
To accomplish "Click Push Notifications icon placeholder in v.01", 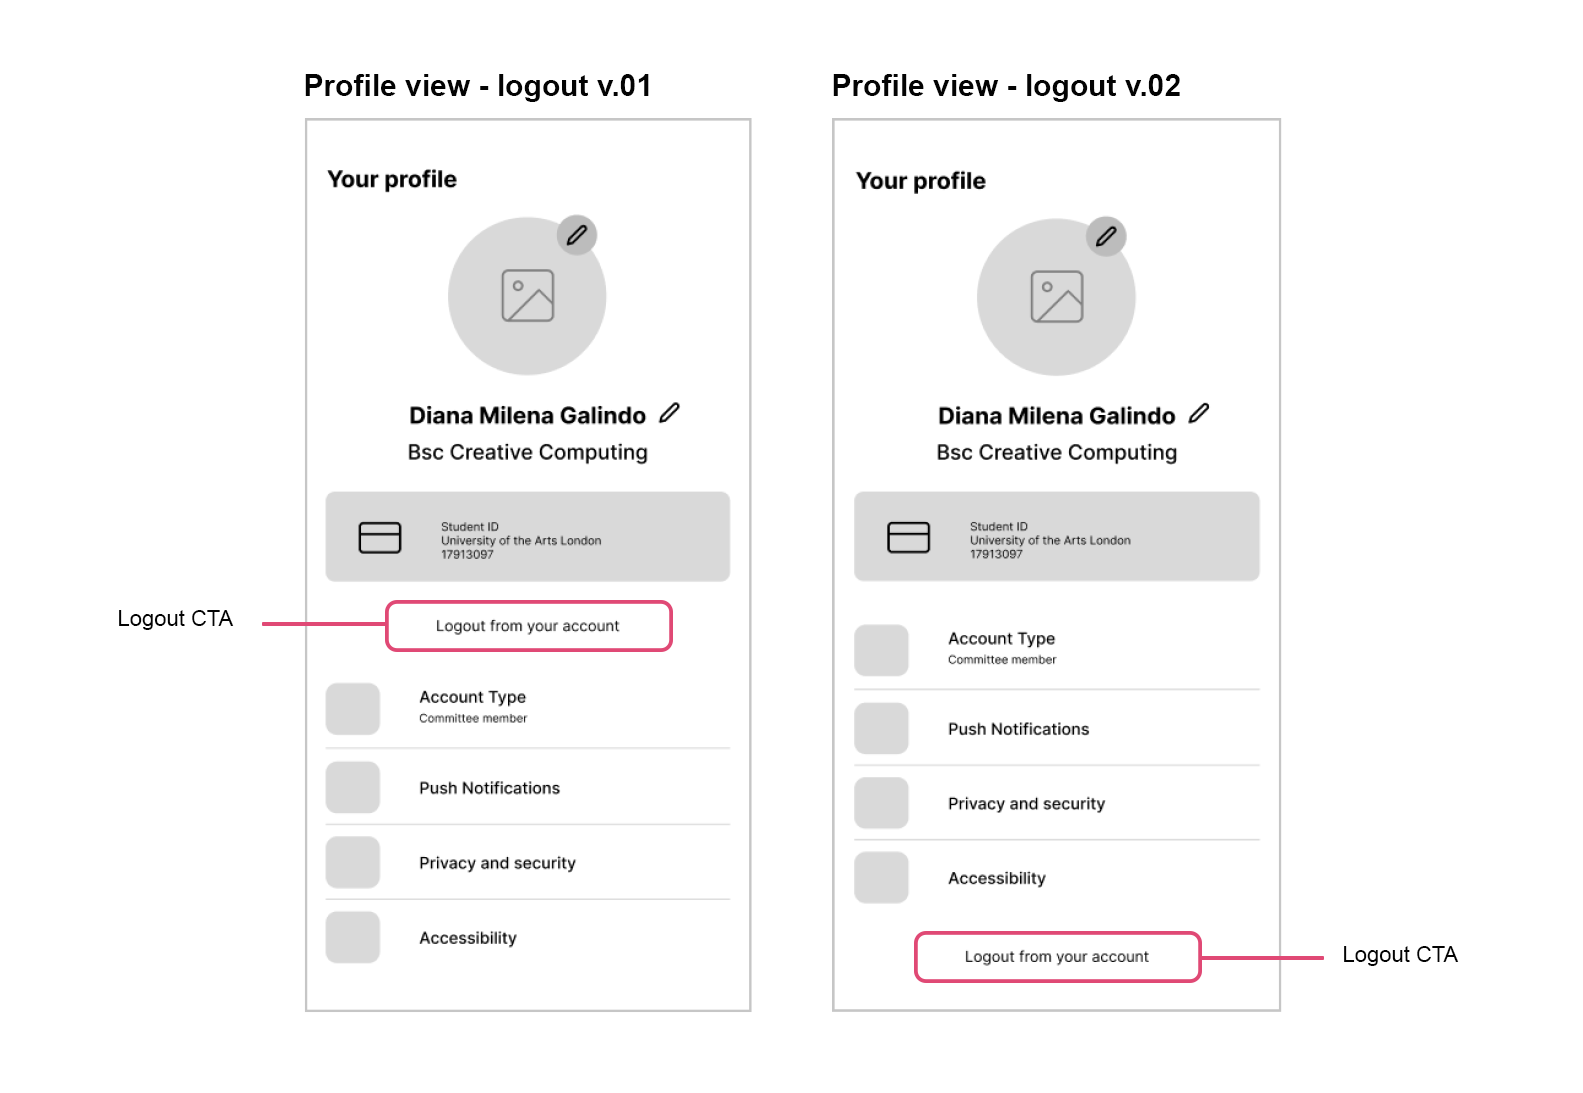I will [x=353, y=788].
